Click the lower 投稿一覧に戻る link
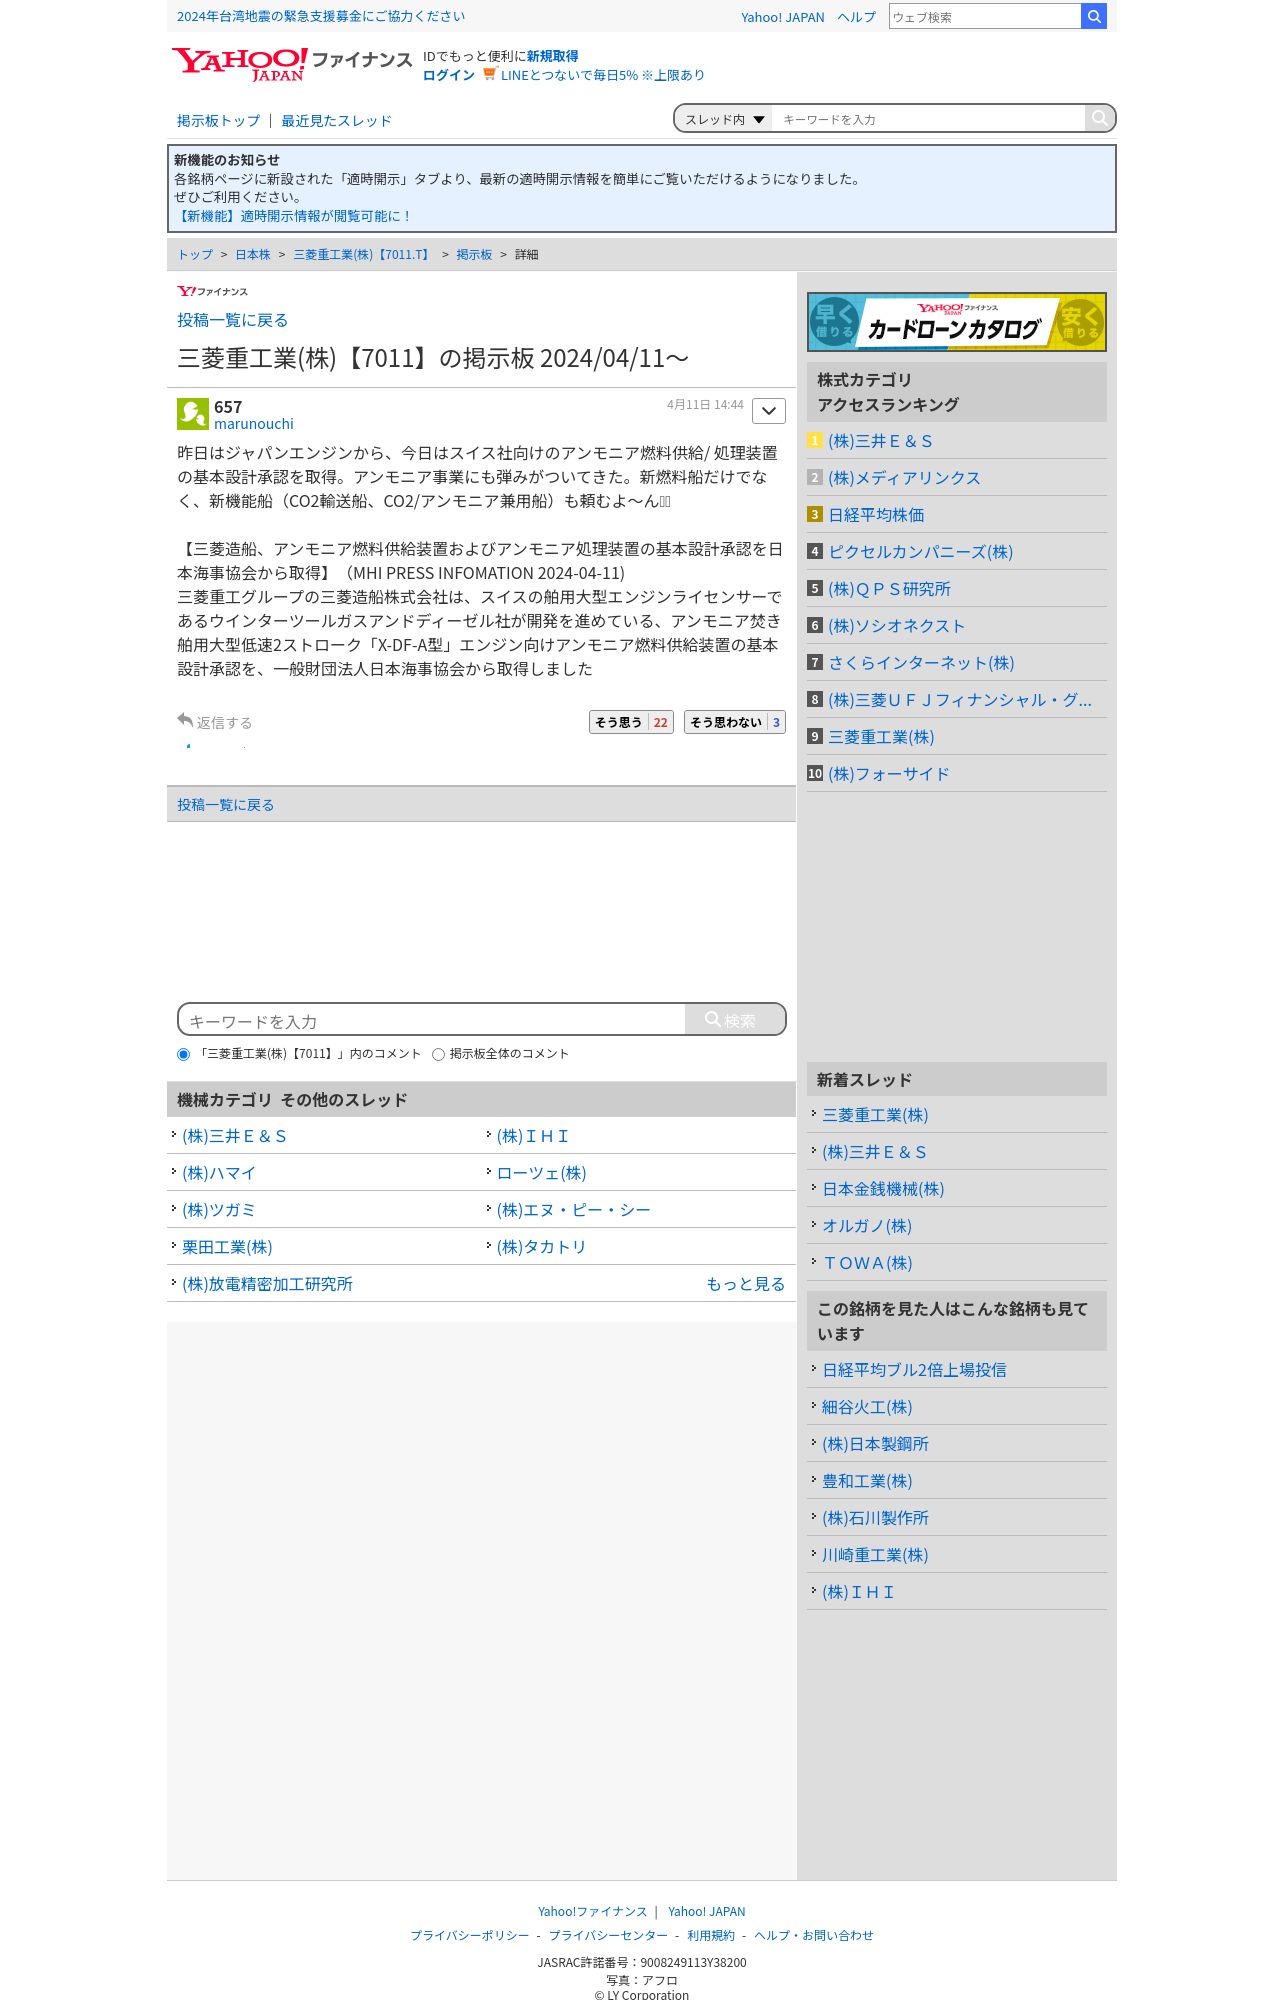This screenshot has width=1284, height=2000. click(x=226, y=805)
